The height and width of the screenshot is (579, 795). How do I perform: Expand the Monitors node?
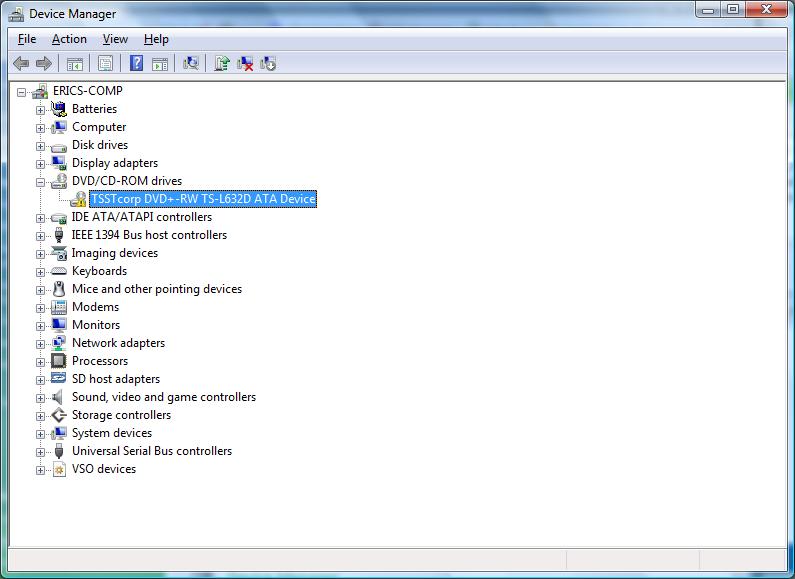[40, 326]
